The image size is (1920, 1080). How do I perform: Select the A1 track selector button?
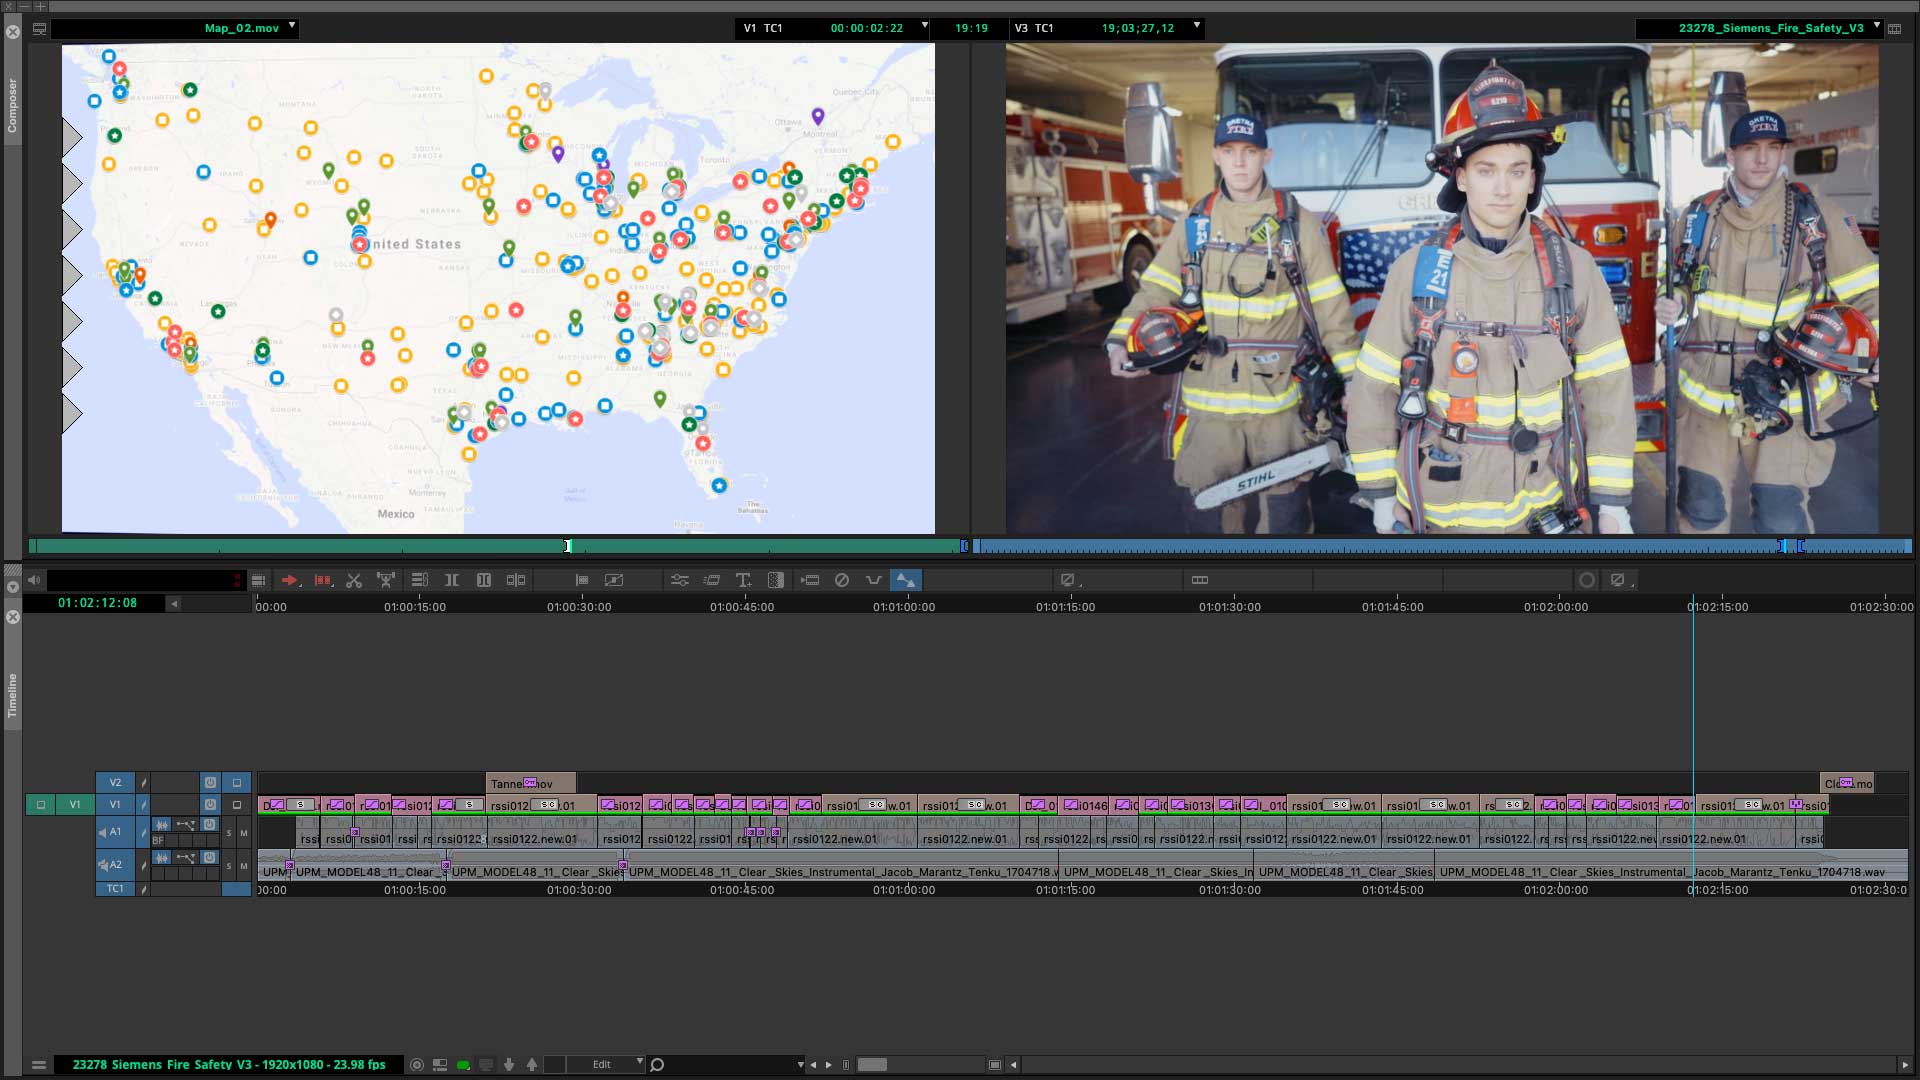pos(115,831)
